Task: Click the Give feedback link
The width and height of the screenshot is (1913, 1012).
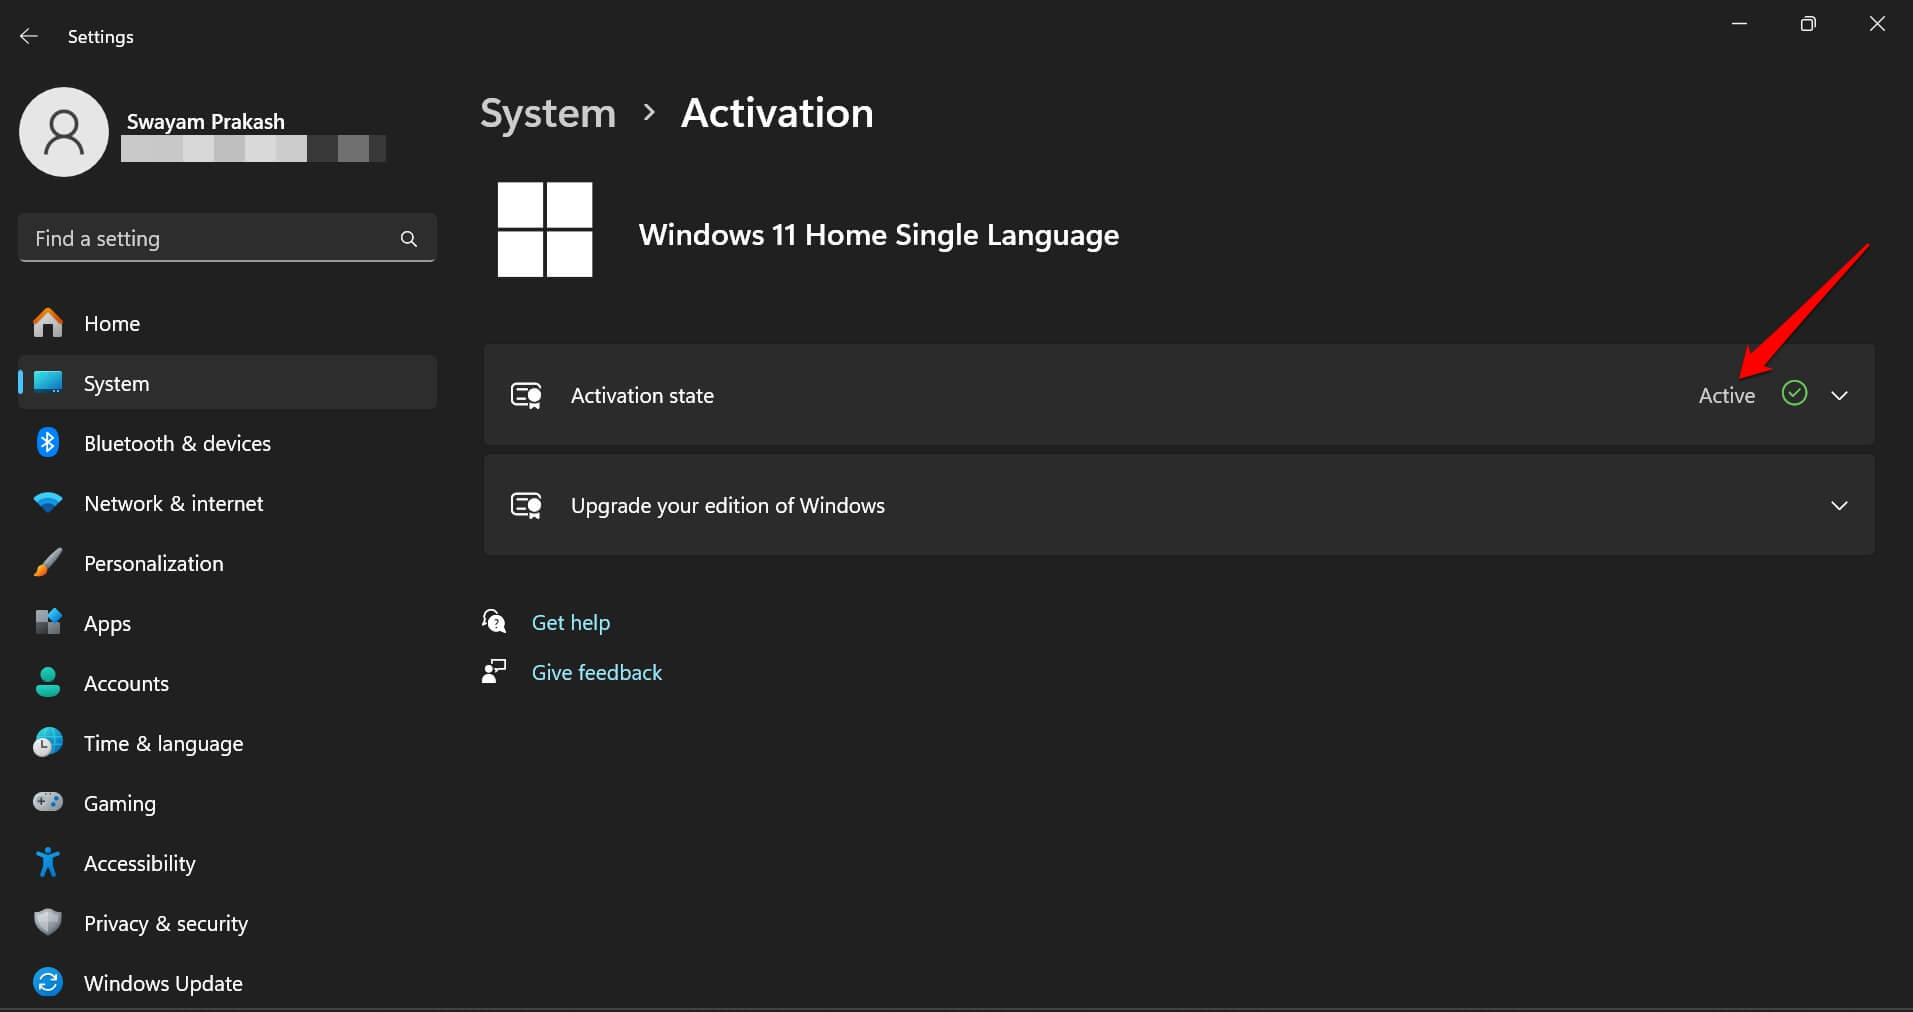Action: (x=596, y=673)
